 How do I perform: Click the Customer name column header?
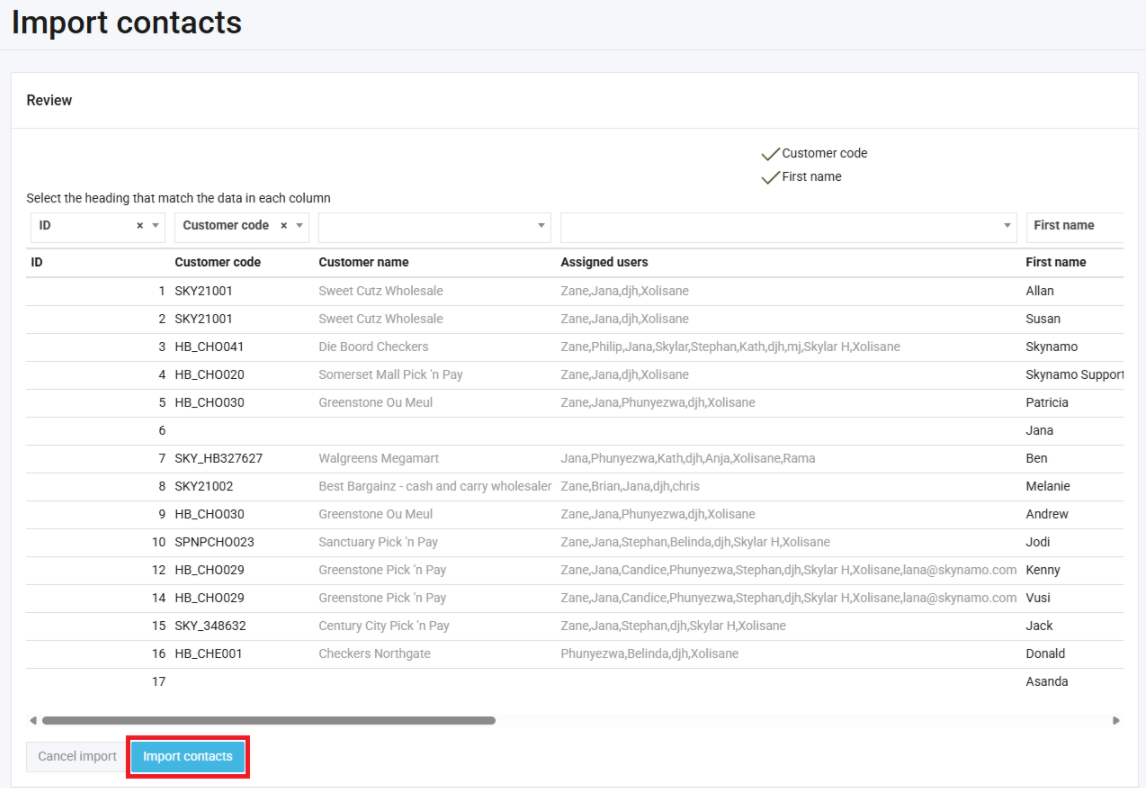tap(363, 262)
